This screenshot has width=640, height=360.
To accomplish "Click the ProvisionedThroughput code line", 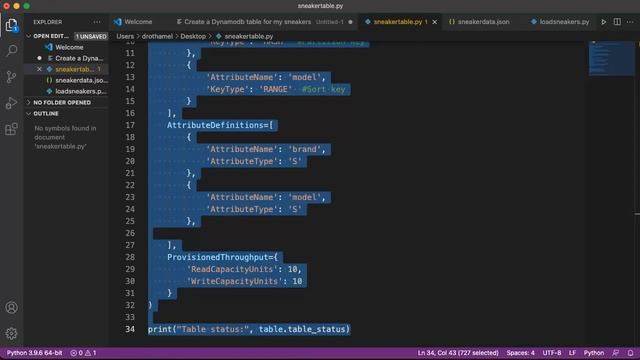I will (x=222, y=257).
